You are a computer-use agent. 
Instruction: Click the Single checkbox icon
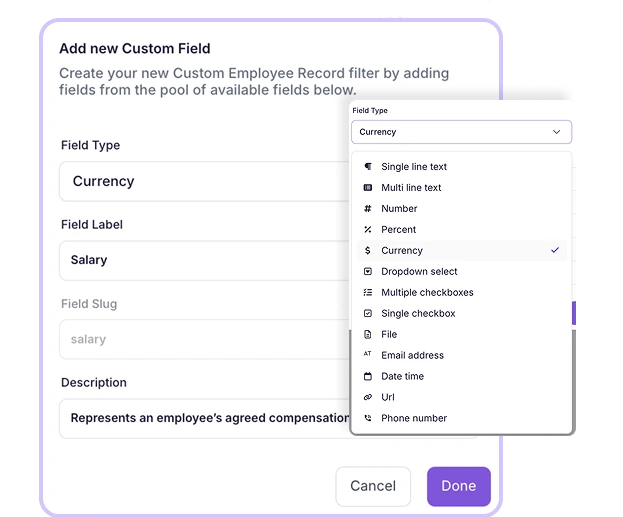click(368, 314)
